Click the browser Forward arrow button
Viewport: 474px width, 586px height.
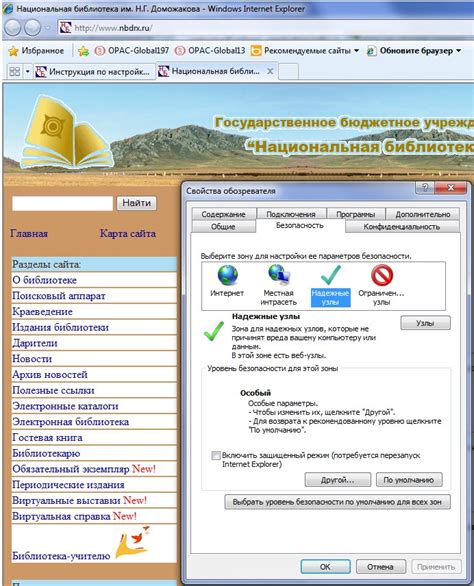[33, 28]
